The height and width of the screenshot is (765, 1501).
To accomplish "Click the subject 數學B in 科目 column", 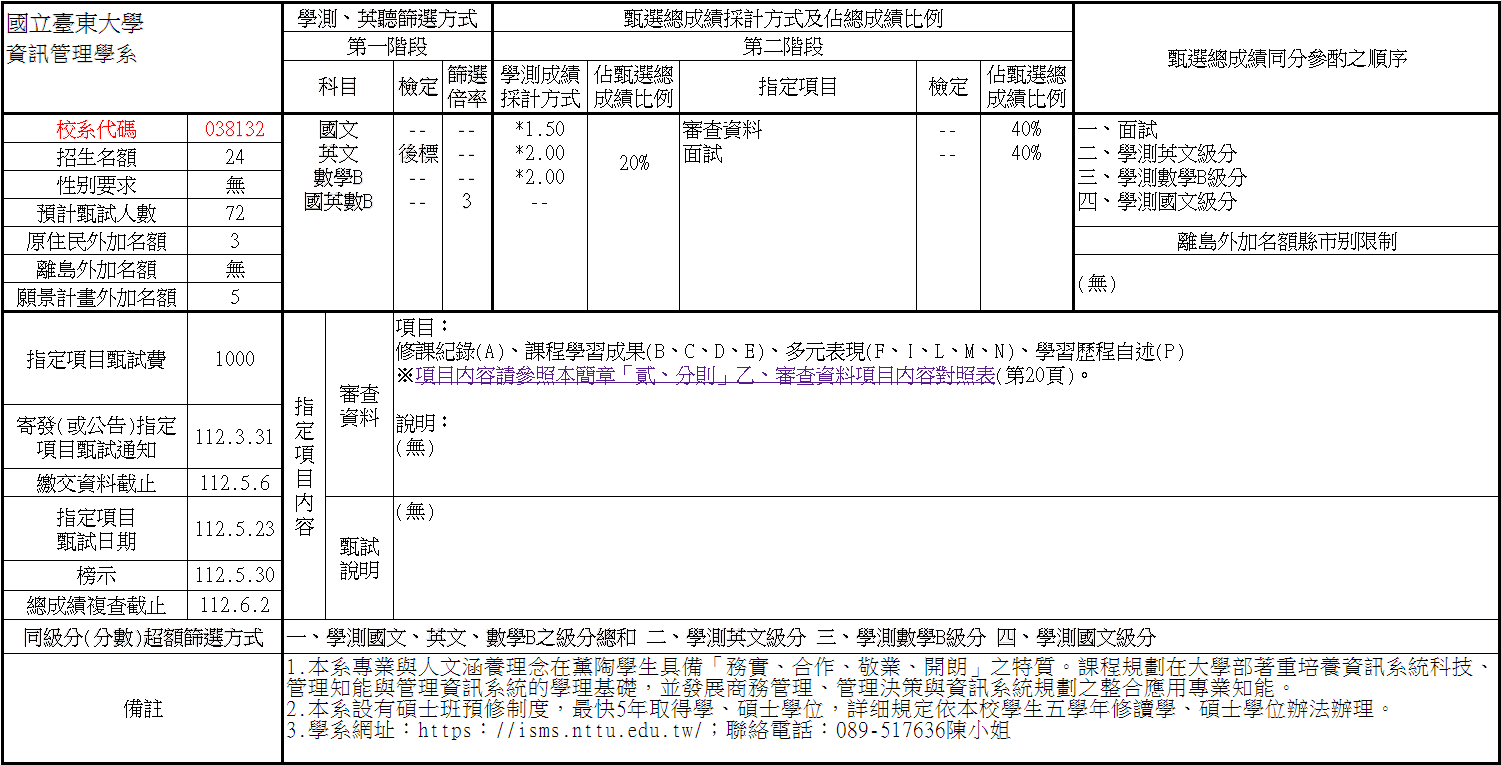I will tap(338, 177).
